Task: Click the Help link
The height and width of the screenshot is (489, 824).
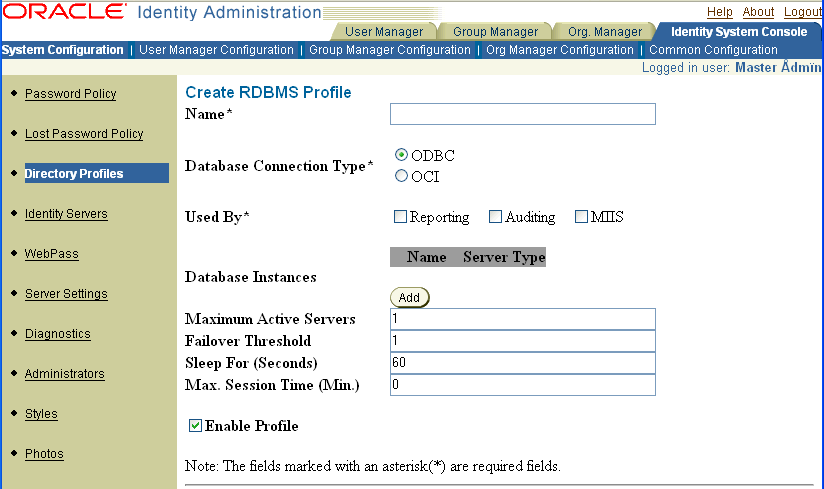Action: pos(719,12)
